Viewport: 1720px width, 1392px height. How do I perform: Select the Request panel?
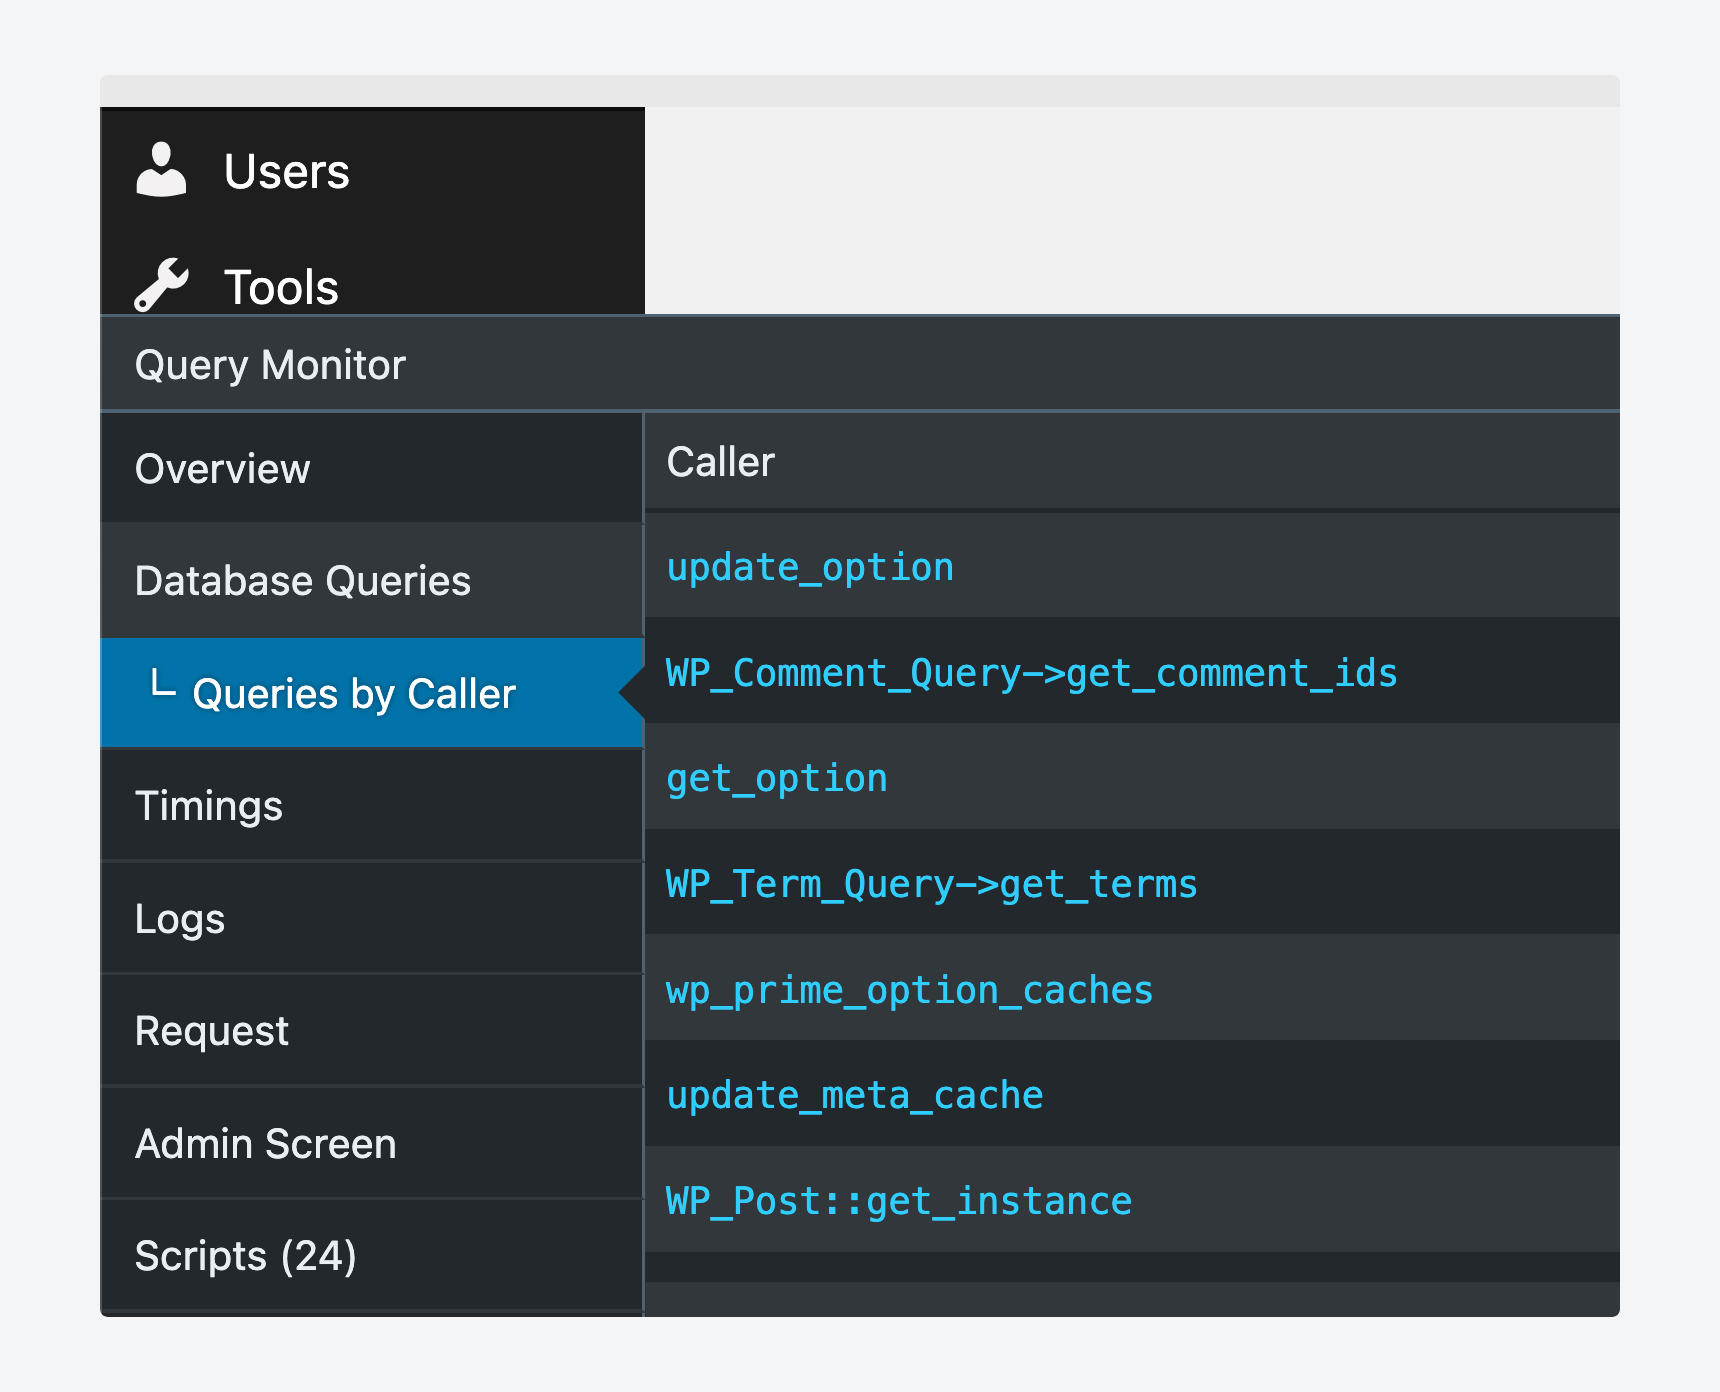[212, 1030]
